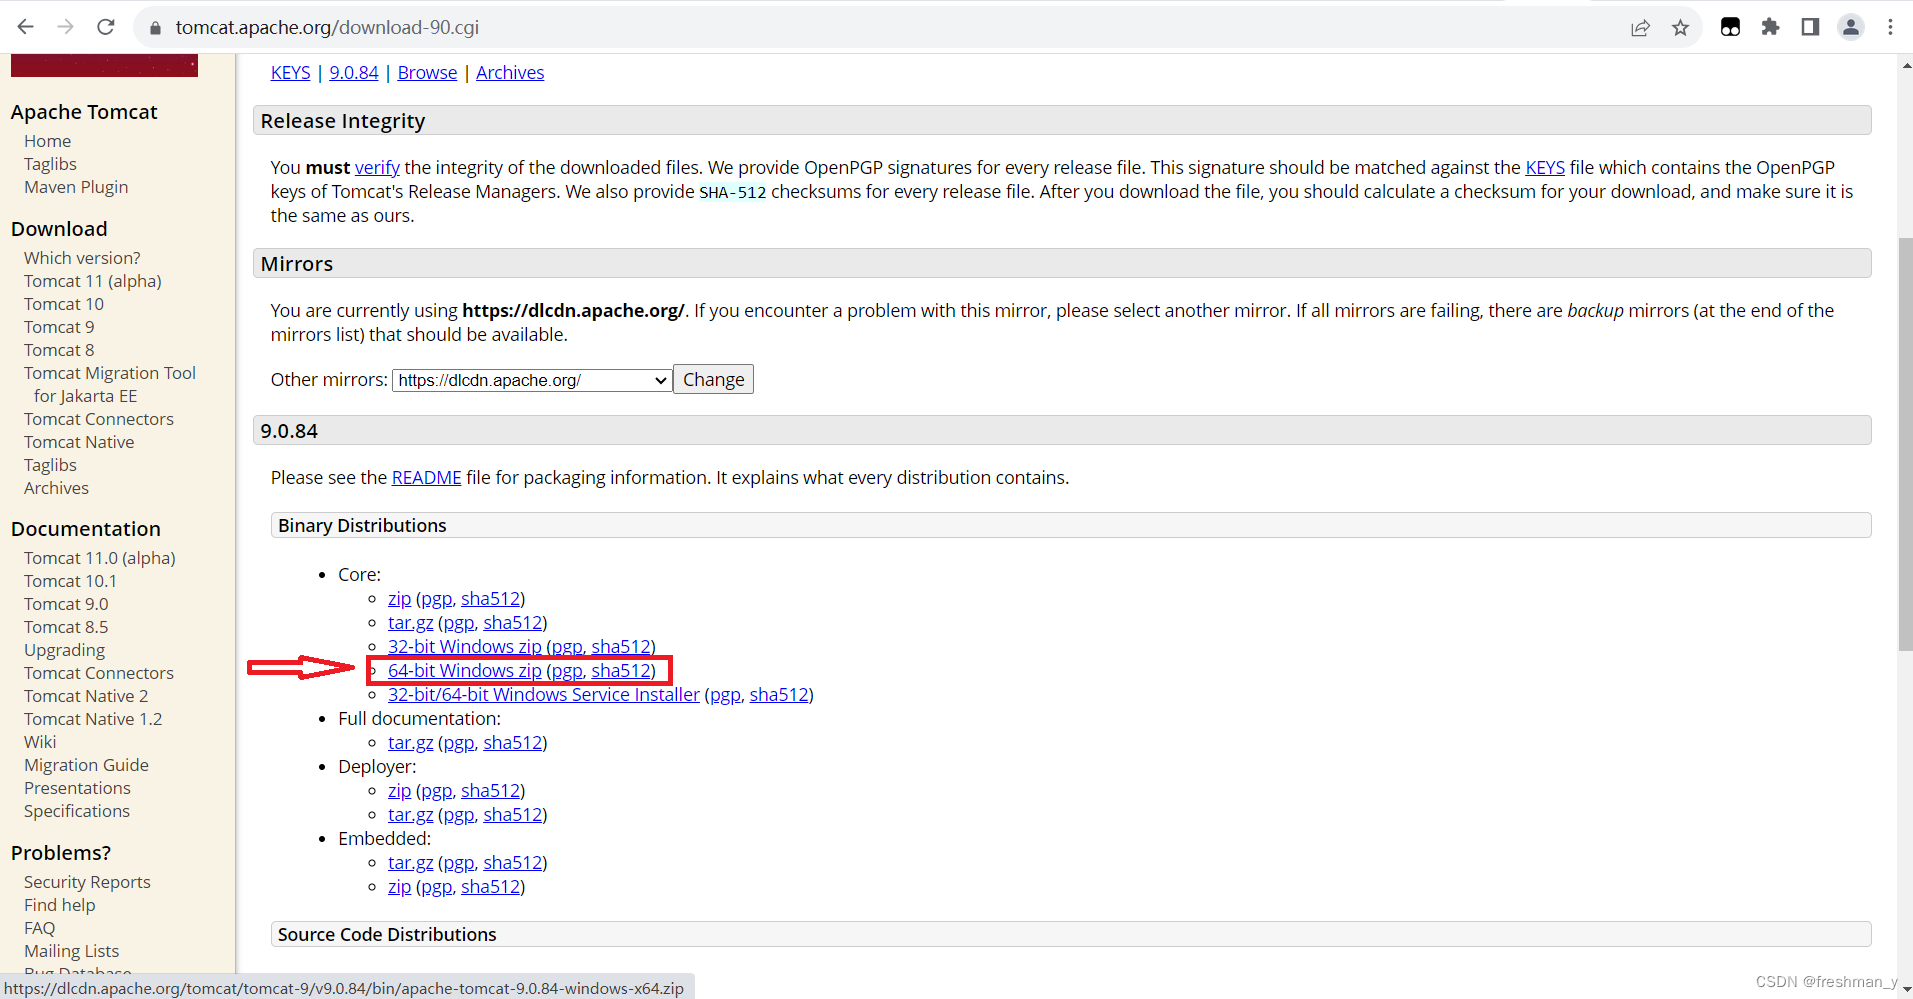Screen dimensions: 1913x999
Task: Open sha512 for Core zip
Action: pyautogui.click(x=490, y=598)
